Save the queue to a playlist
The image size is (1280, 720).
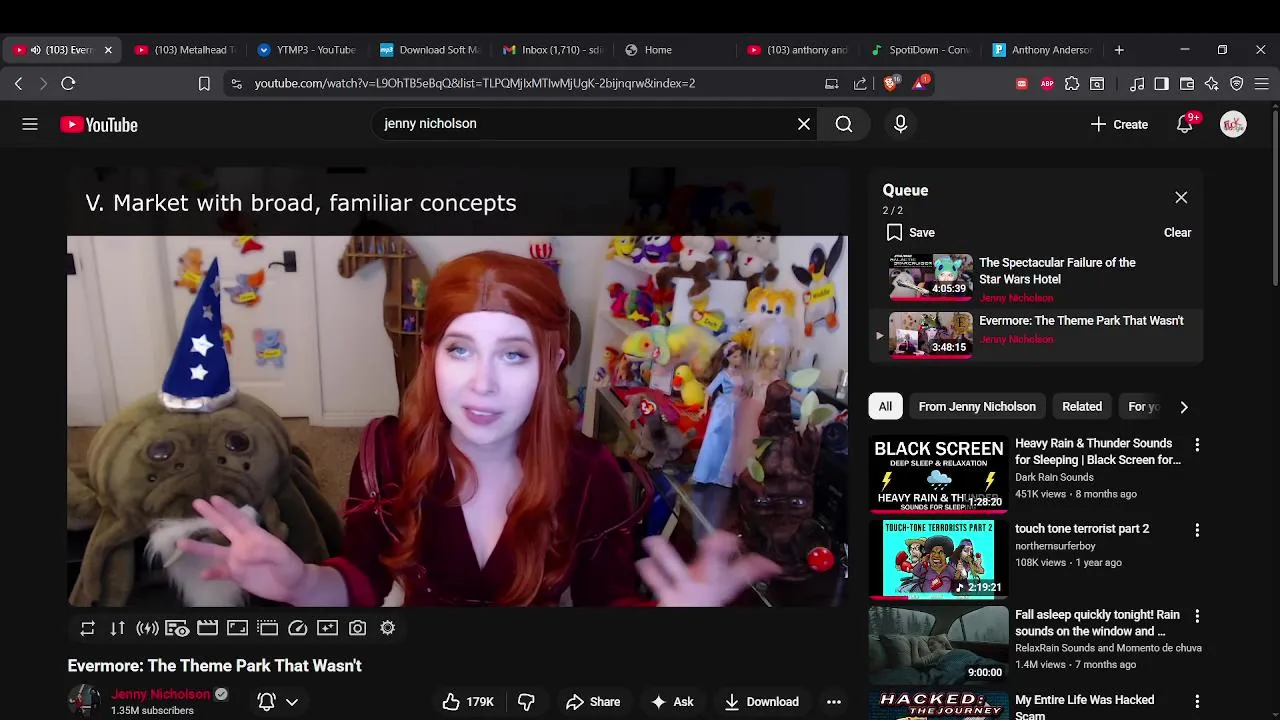910,232
